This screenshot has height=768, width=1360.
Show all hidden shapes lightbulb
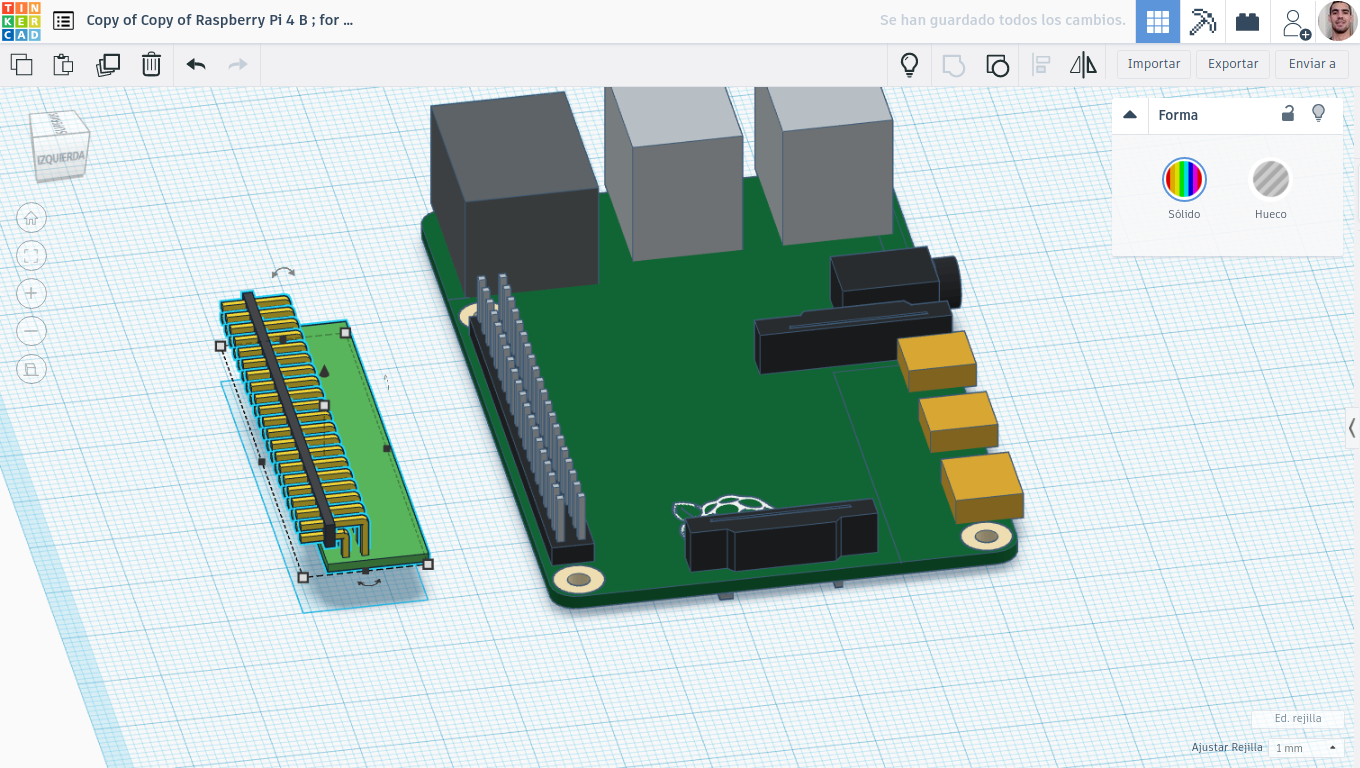coord(909,65)
